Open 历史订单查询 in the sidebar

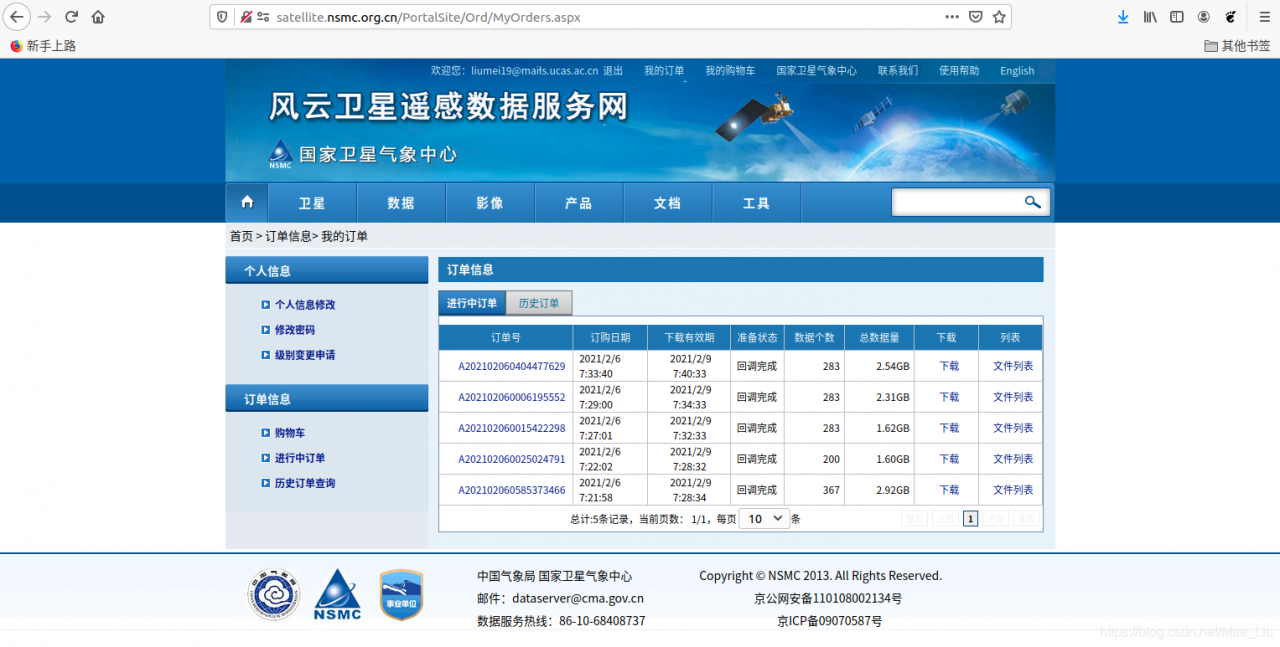[305, 483]
